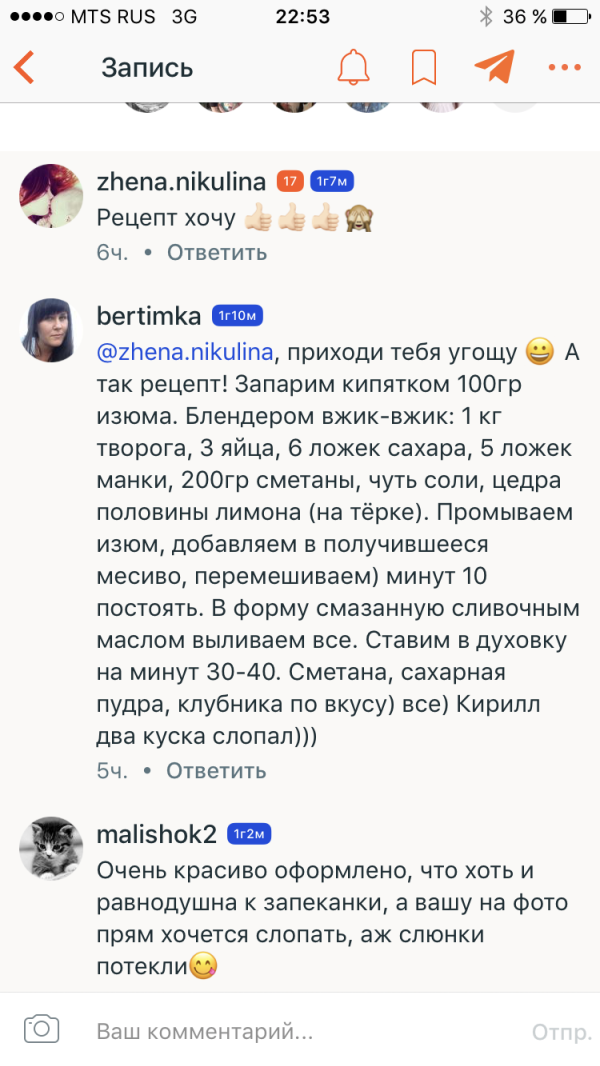
Task: Tap the orange 17 badge
Action: (290, 181)
